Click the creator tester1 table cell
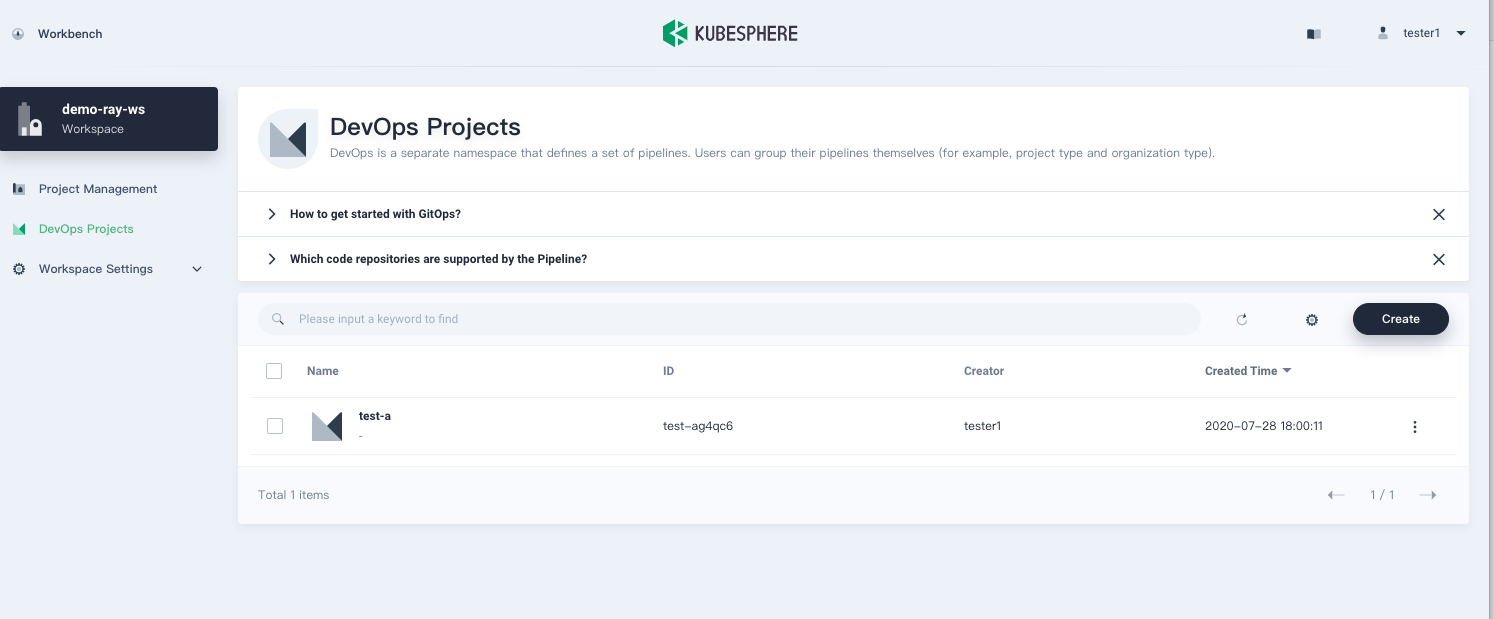1494x619 pixels. [983, 426]
